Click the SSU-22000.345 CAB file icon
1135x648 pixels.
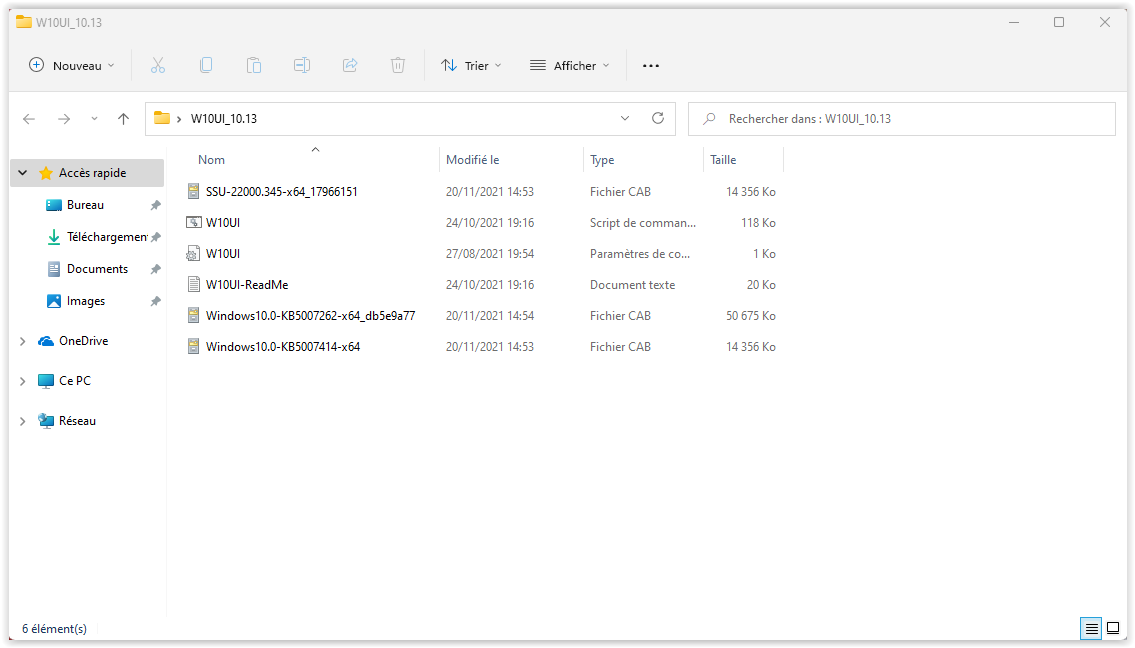click(193, 191)
